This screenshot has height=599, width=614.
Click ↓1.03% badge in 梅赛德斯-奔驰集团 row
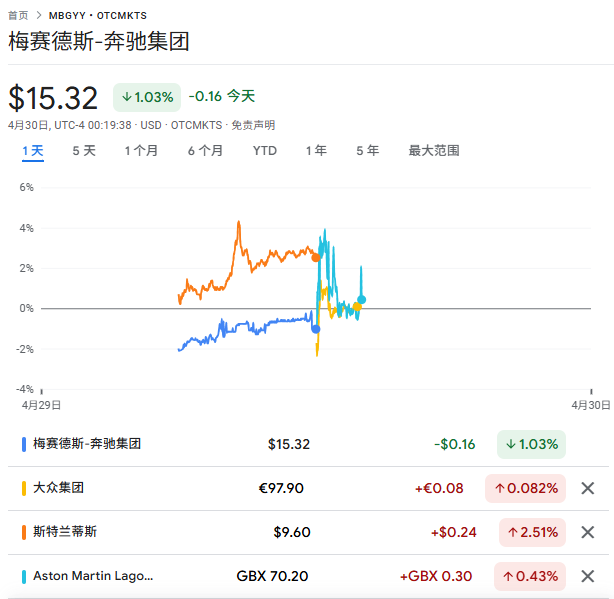[x=531, y=444]
